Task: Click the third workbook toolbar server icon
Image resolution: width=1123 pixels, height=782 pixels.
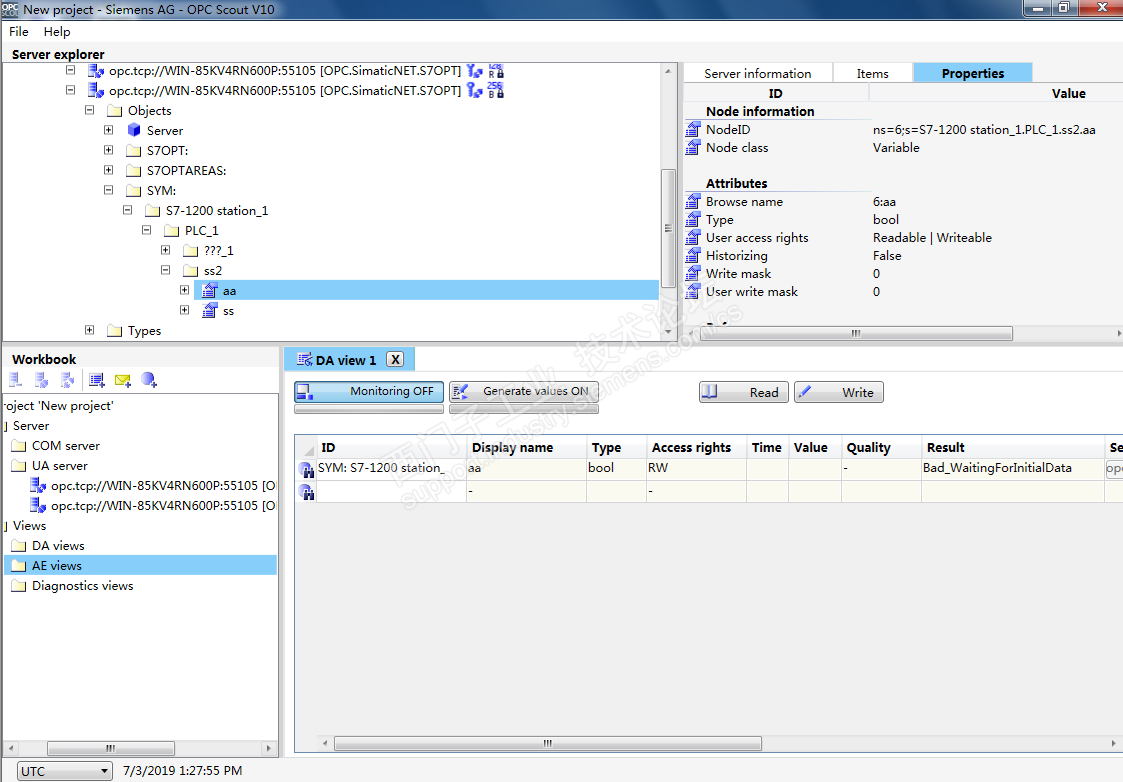Action: [x=67, y=380]
